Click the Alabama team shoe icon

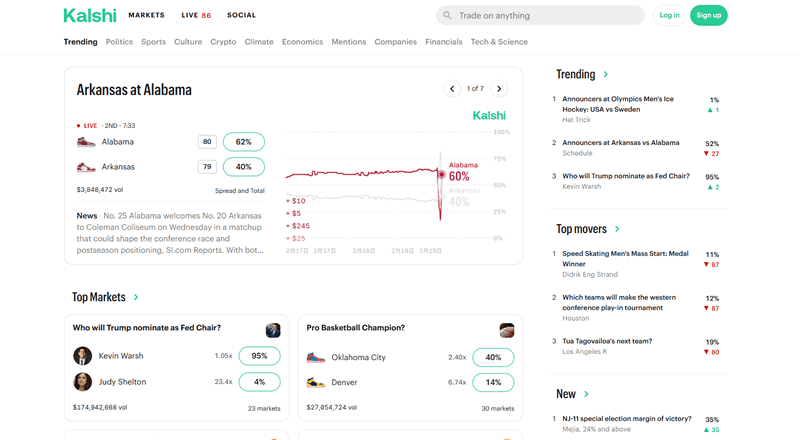pyautogui.click(x=87, y=142)
